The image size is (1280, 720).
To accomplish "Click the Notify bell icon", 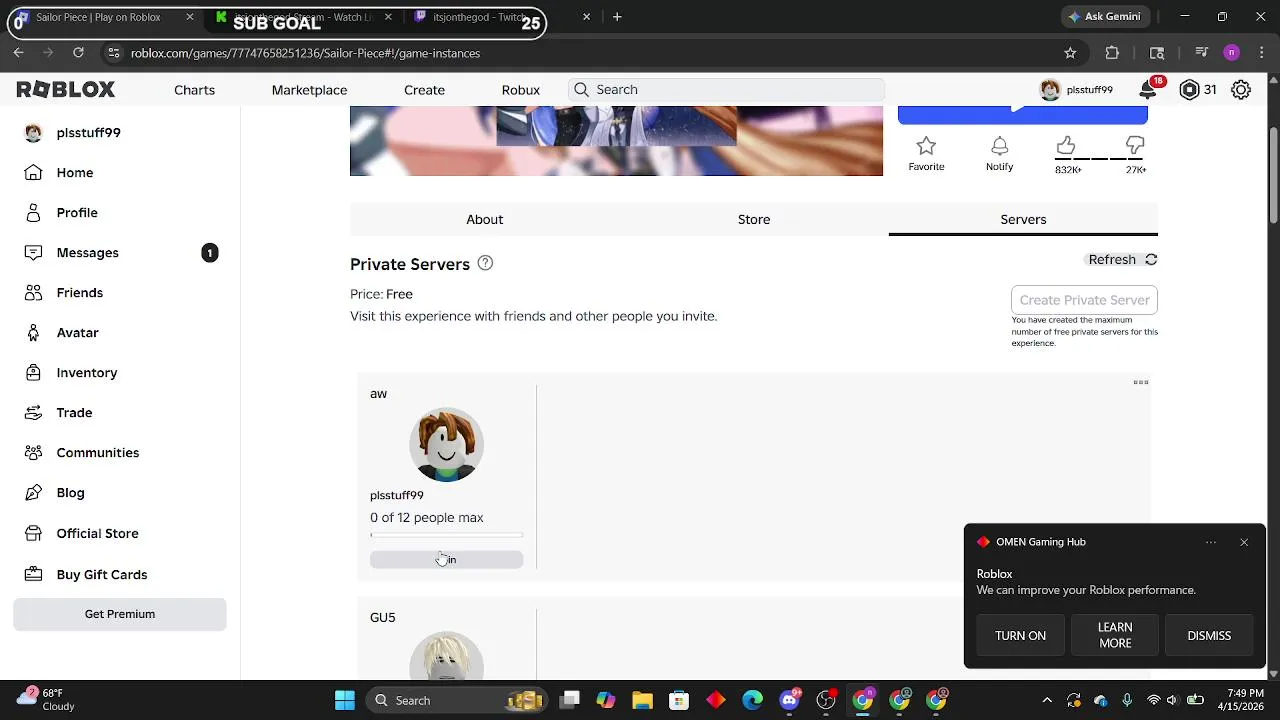I will [x=999, y=146].
